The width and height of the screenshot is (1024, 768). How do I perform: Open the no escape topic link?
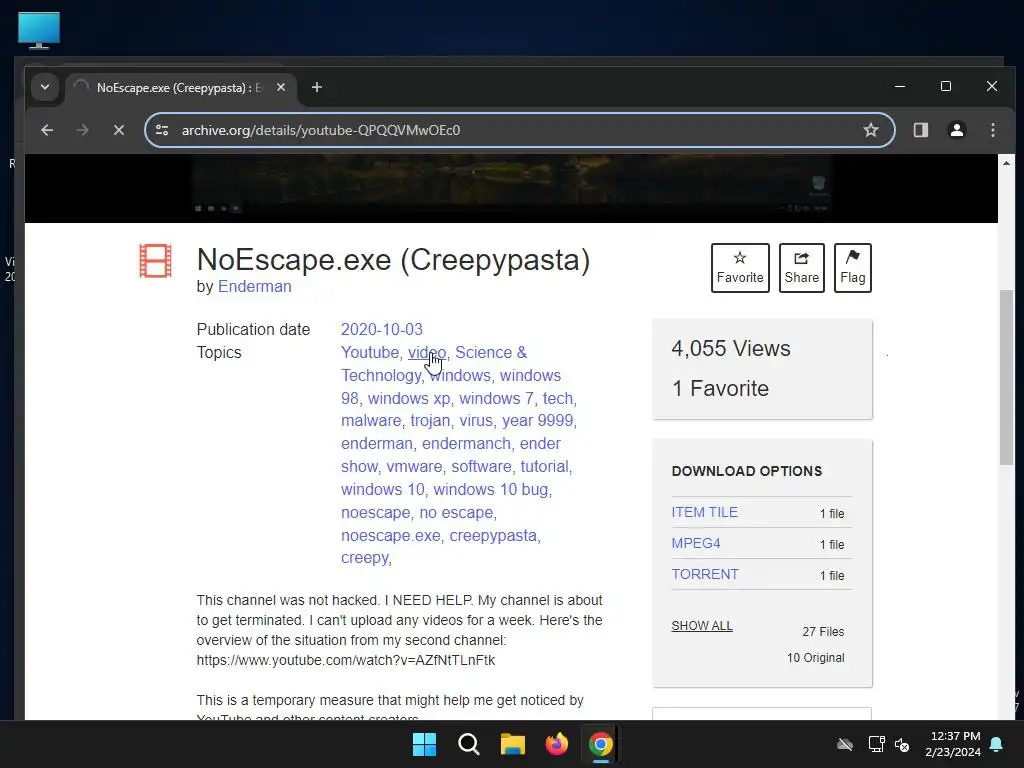[x=456, y=513]
